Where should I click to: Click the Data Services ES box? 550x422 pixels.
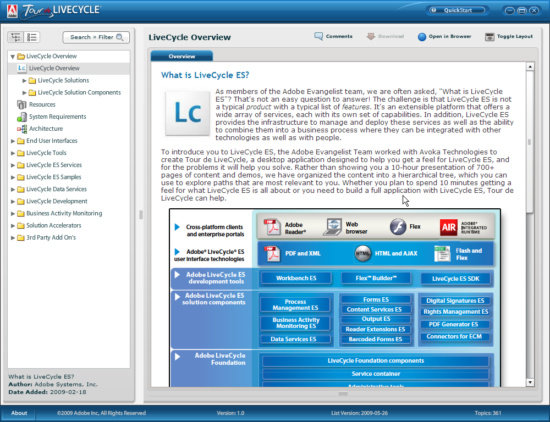coord(295,339)
